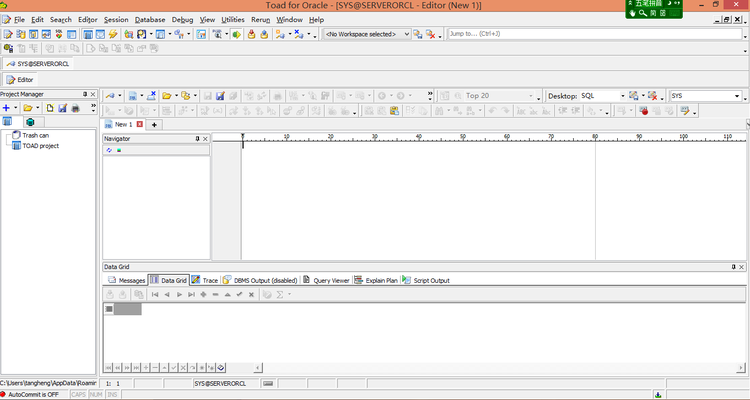Select the TOAD project tree item
The image size is (750, 400).
(x=40, y=145)
